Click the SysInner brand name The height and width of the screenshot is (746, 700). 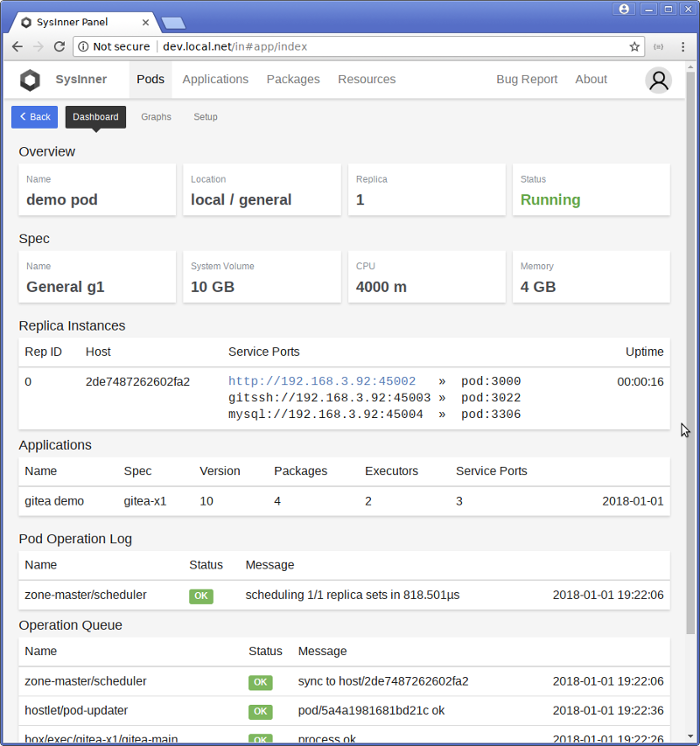[x=81, y=79]
